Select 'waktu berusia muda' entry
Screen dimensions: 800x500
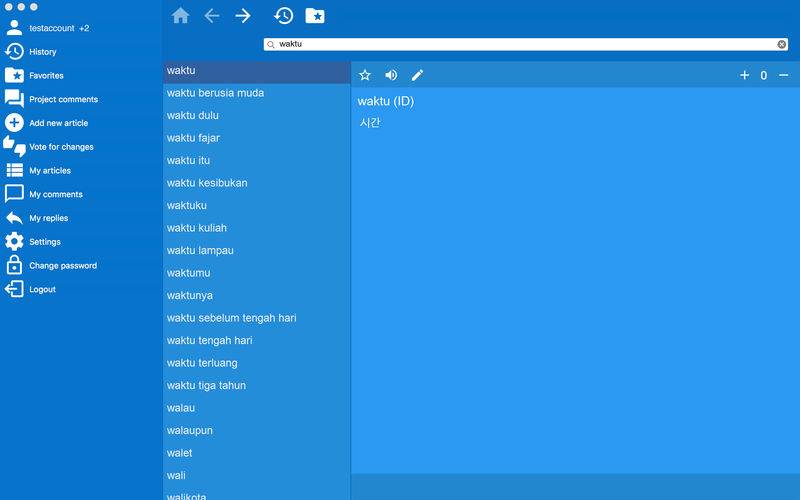click(257, 93)
